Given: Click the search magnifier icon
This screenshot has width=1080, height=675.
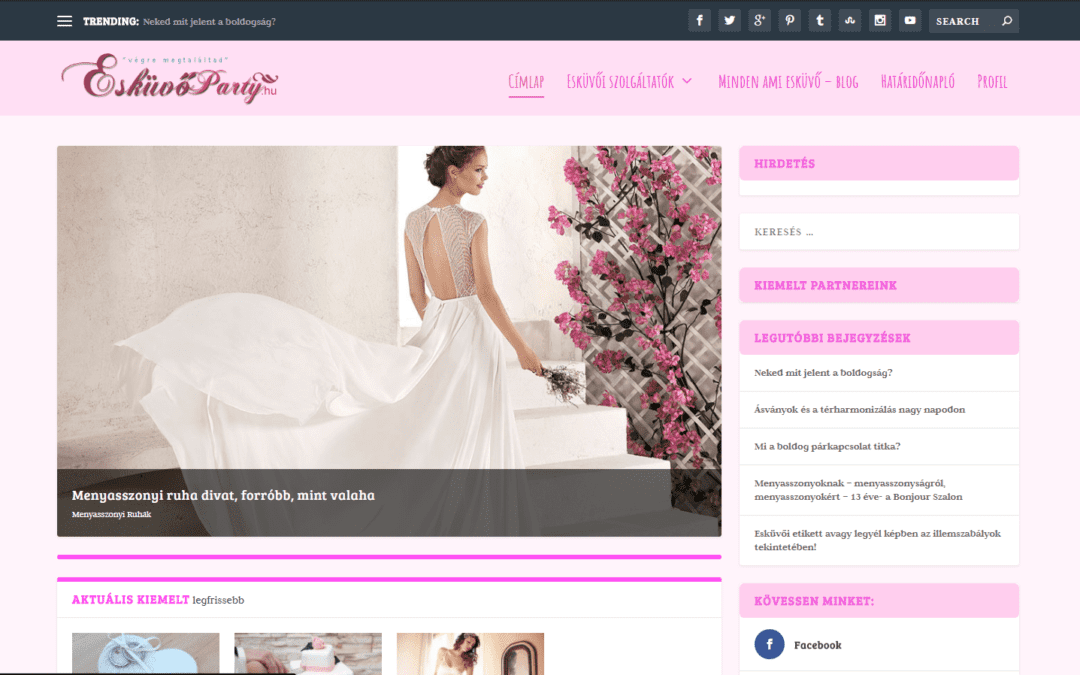Looking at the screenshot, I should tap(1006, 21).
